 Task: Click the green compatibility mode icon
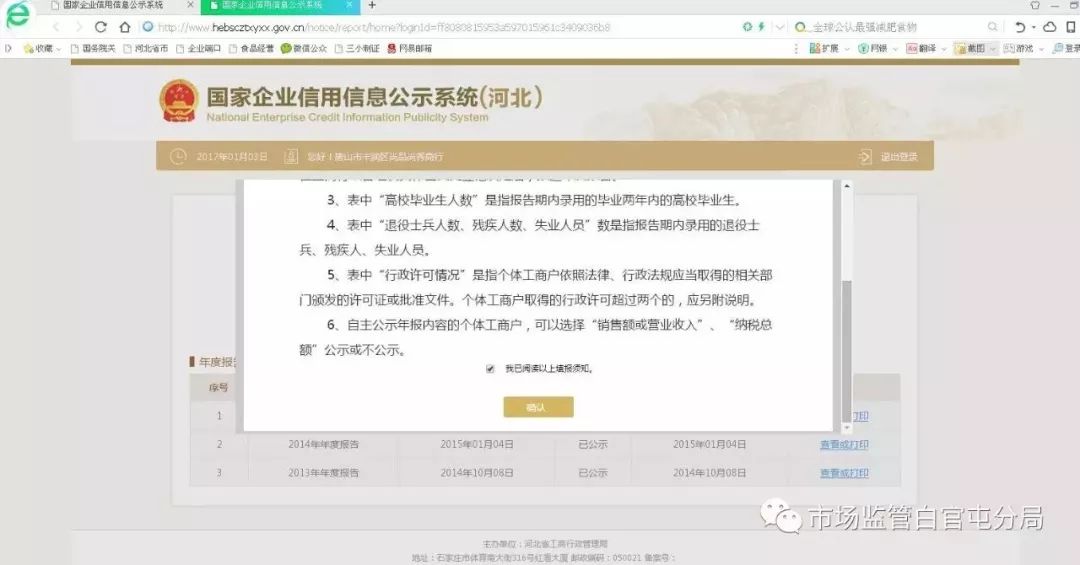pos(747,27)
